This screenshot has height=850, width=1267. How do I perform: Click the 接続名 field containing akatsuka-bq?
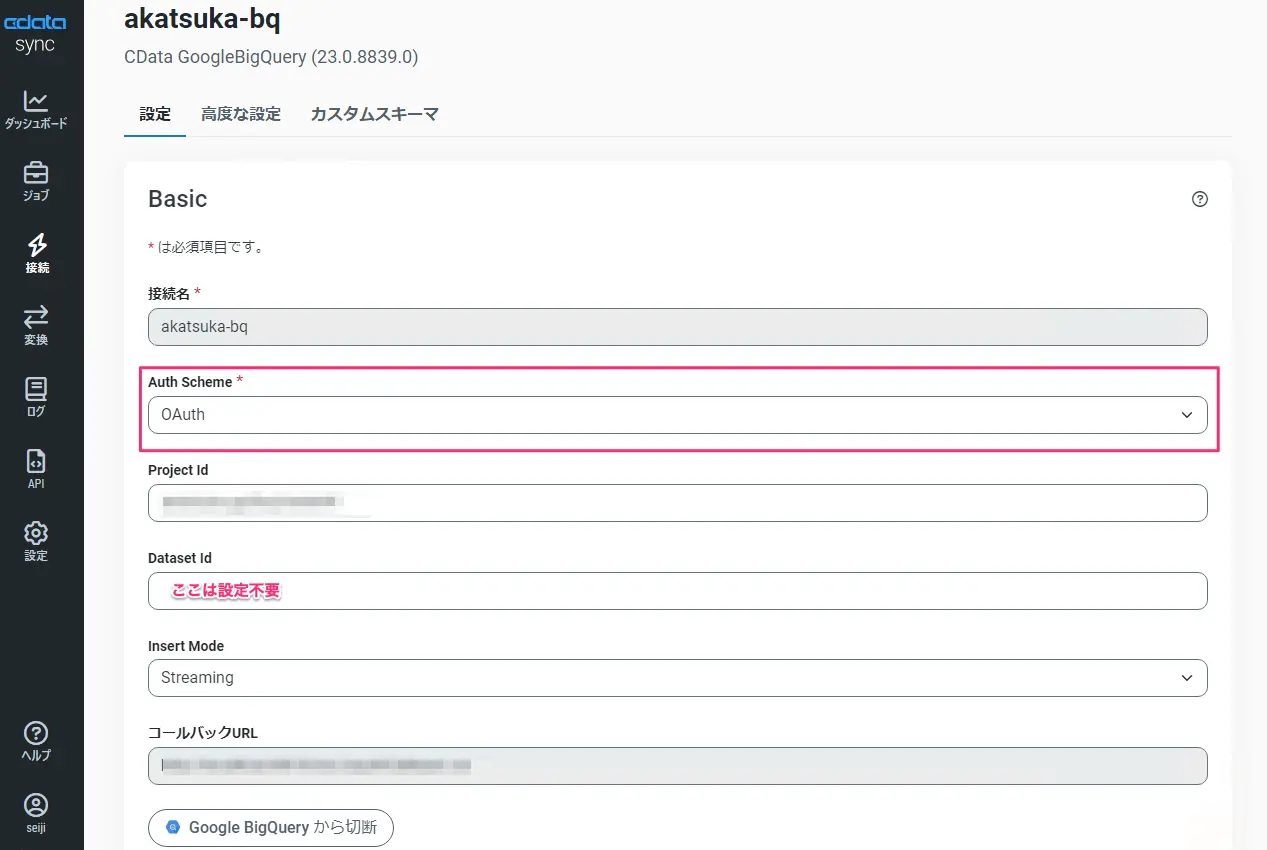click(x=677, y=327)
